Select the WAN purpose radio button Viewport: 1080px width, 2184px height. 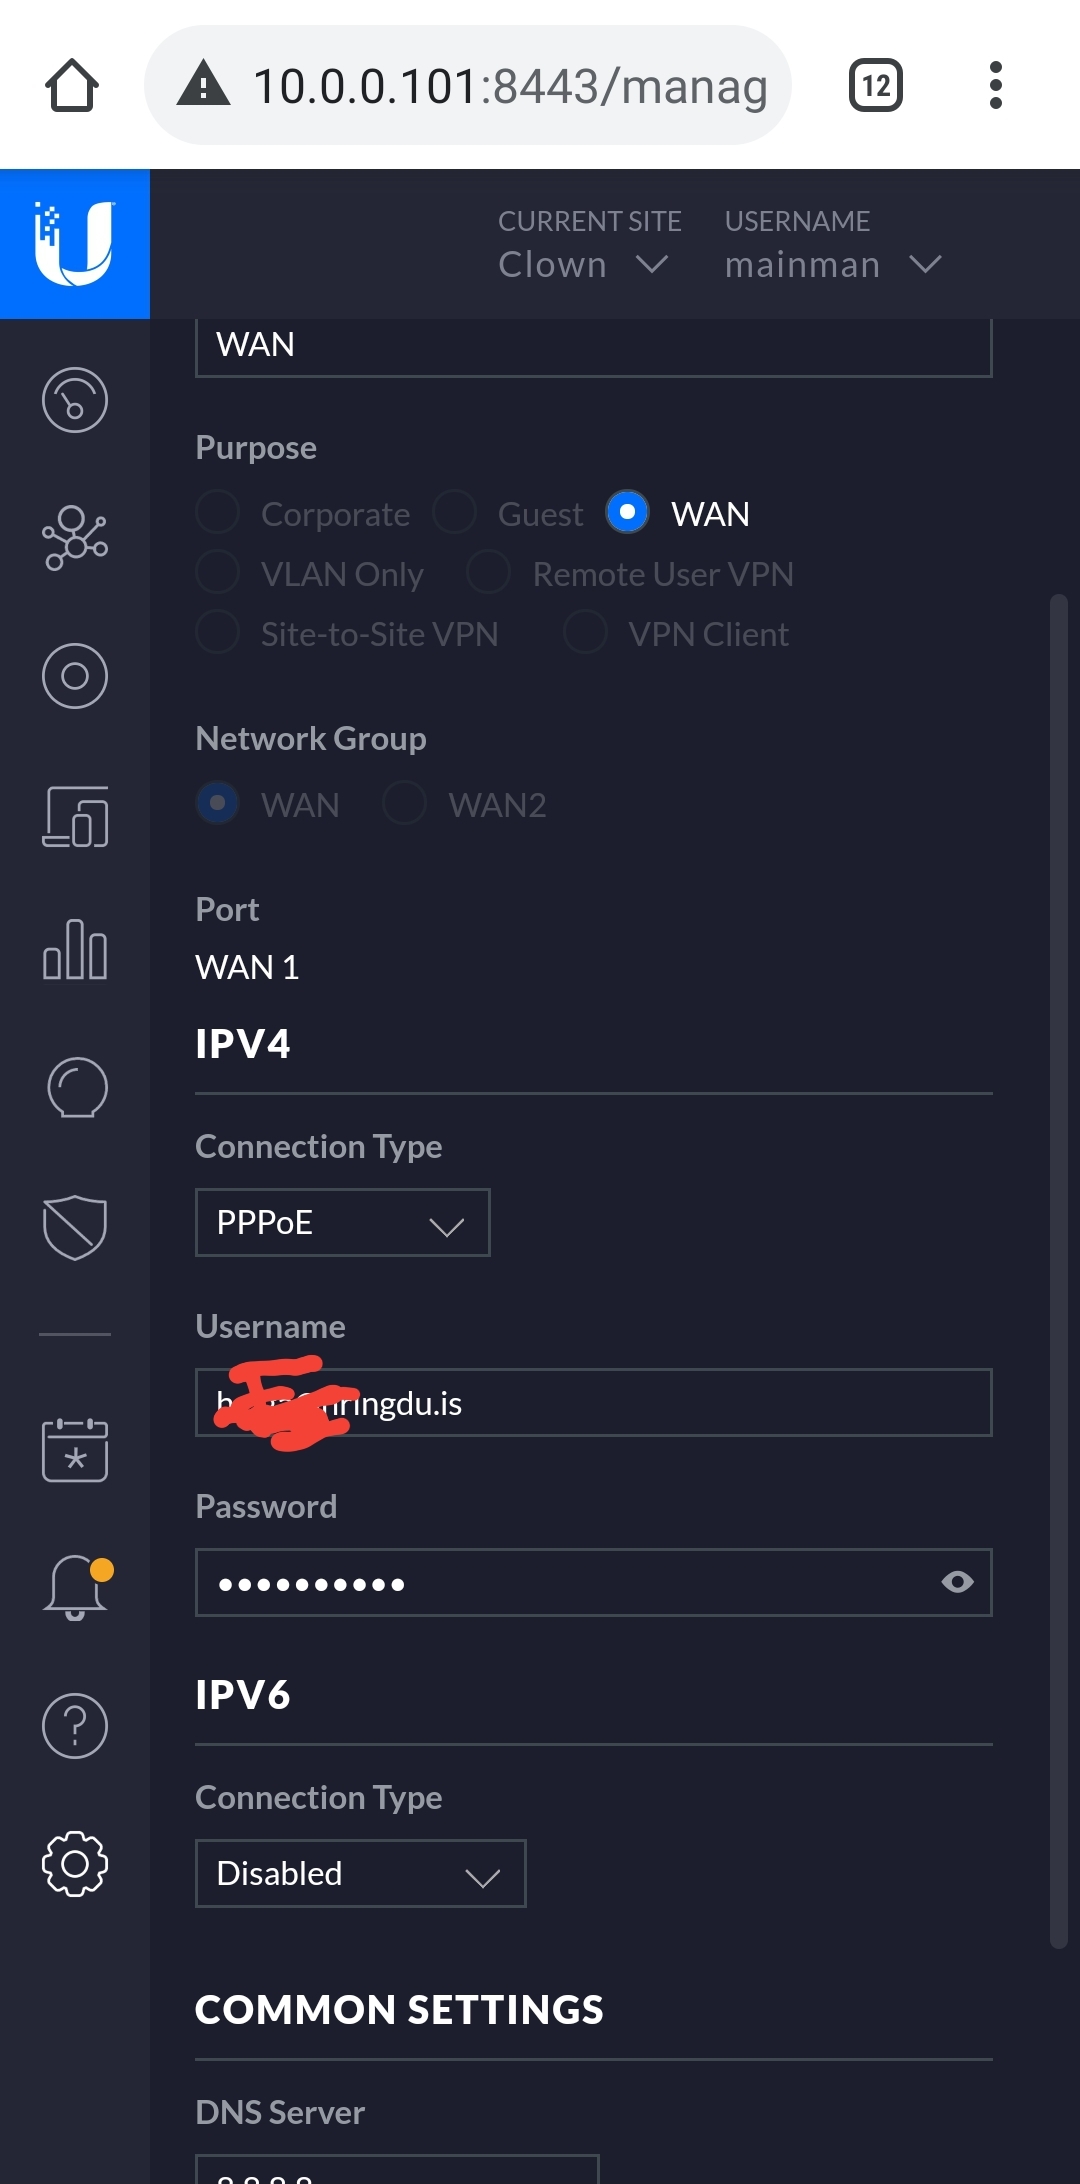tap(627, 513)
